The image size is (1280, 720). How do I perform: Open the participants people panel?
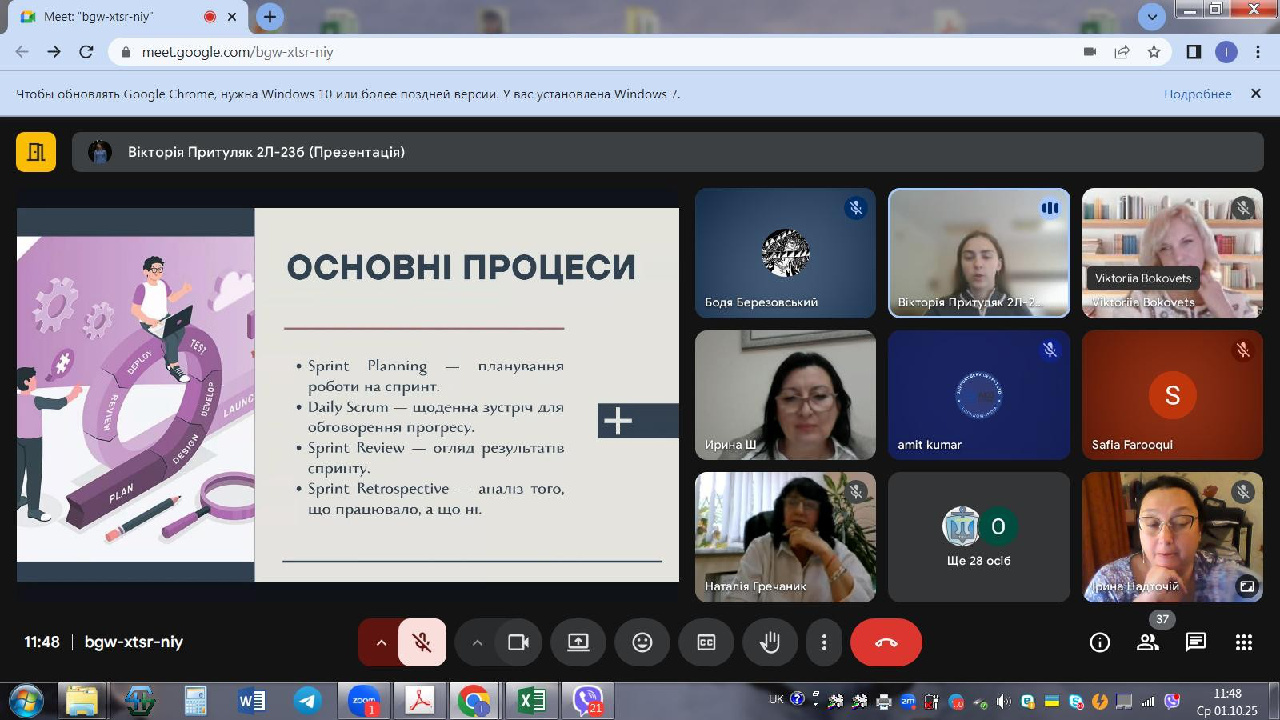(1148, 643)
